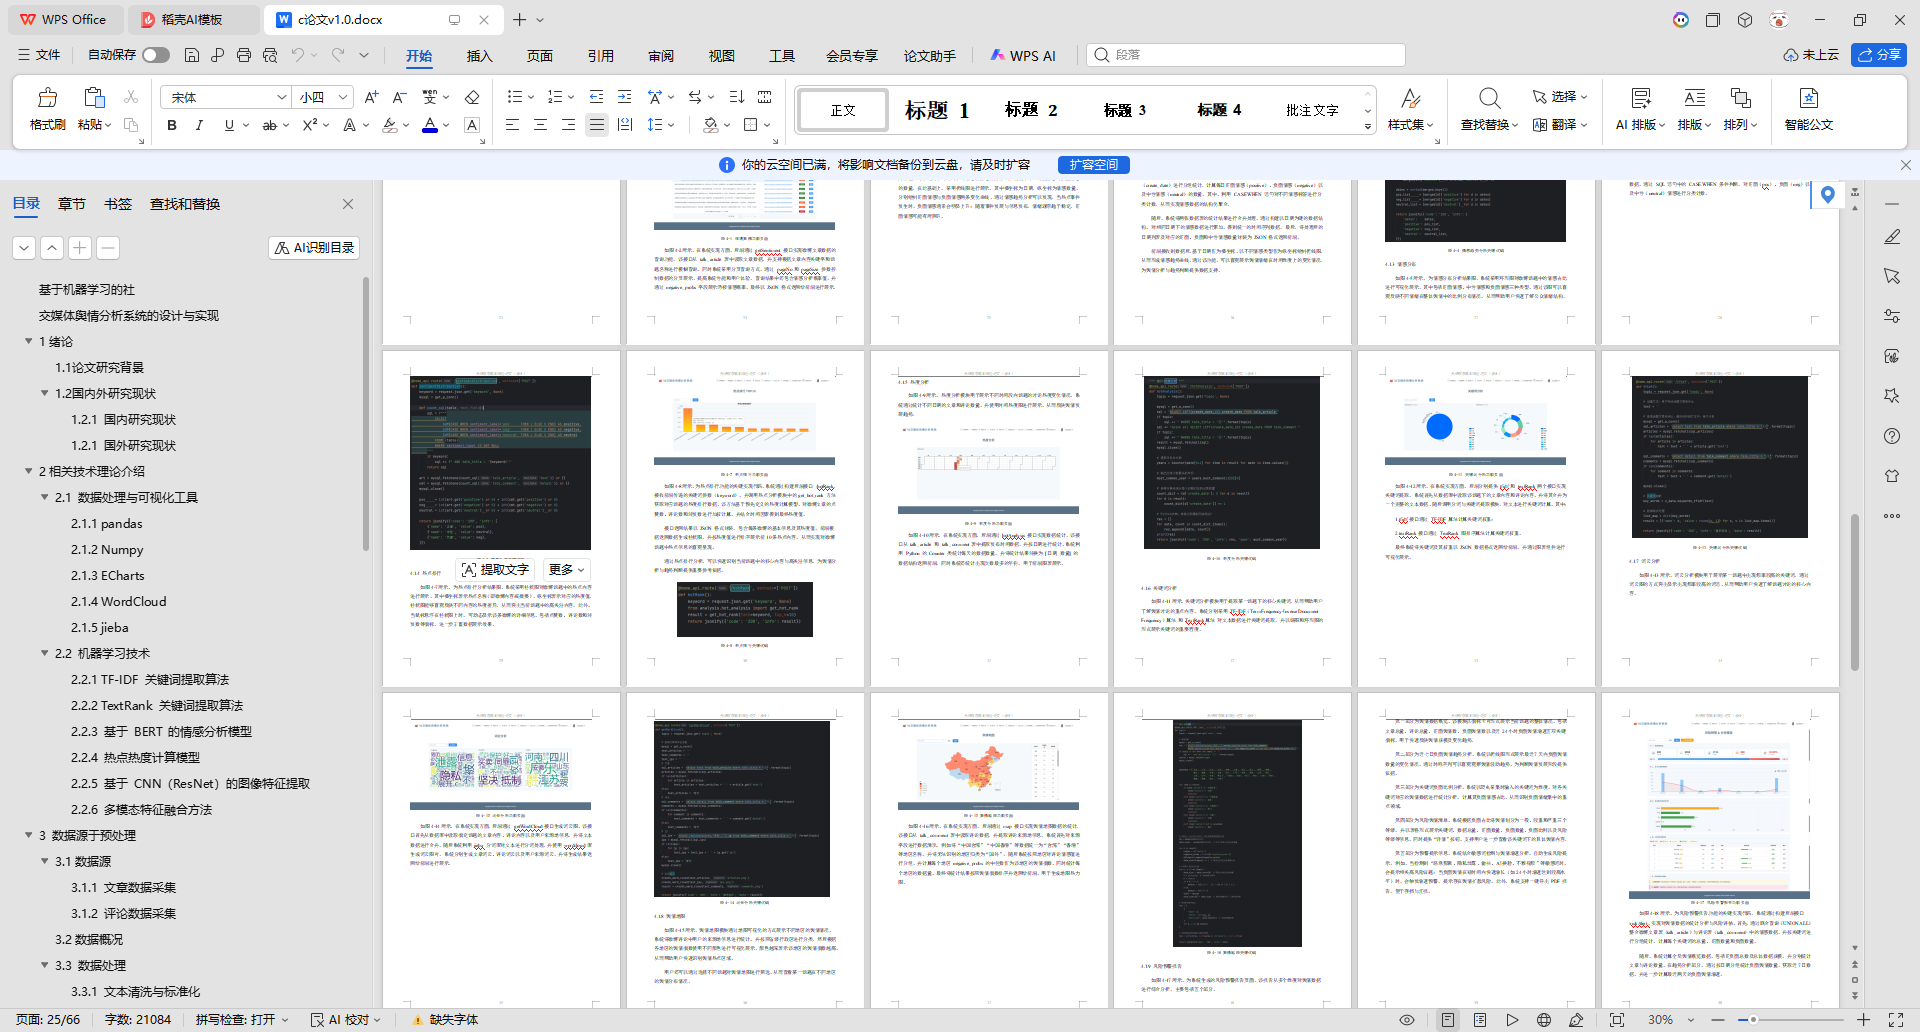The image size is (1920, 1032).
Task: Click the eye protection mode icon in the status bar
Action: point(1407,1020)
